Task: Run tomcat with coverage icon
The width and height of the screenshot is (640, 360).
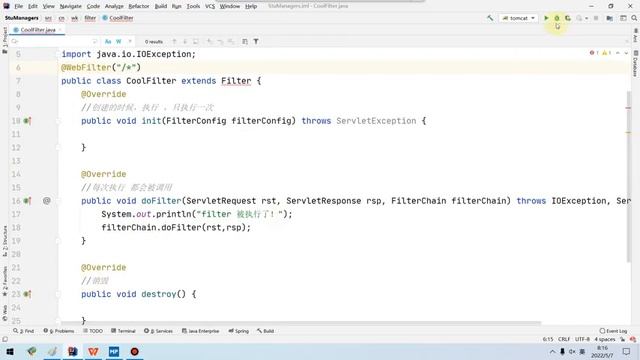Action: pos(568,18)
